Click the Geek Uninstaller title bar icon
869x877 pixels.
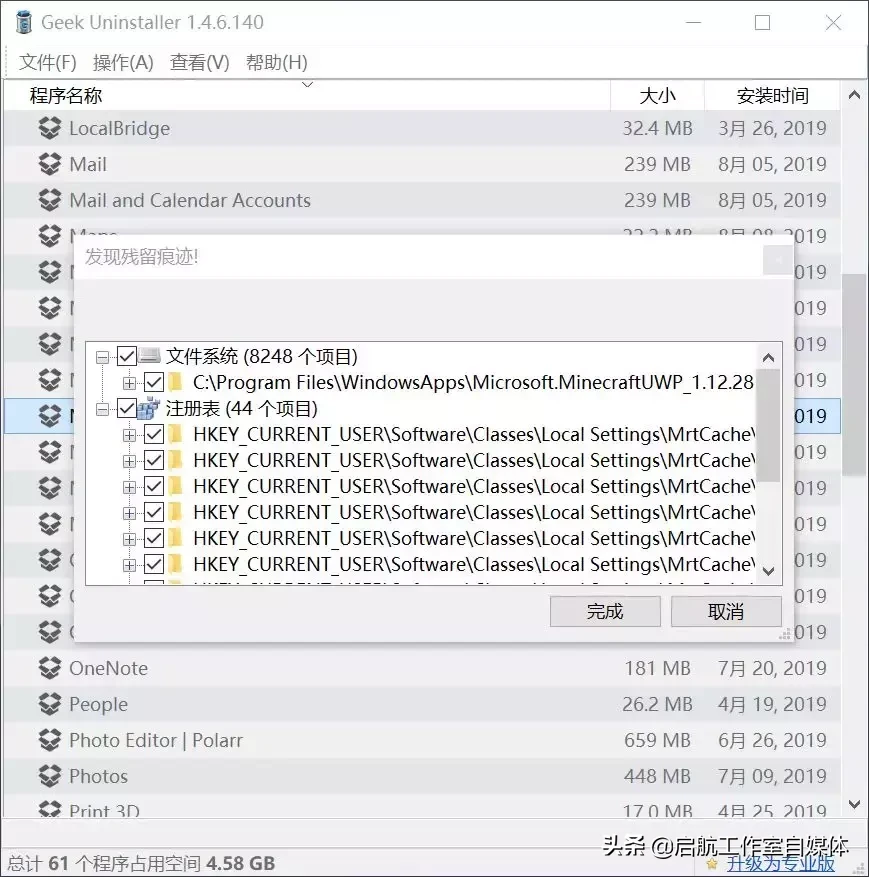23,22
